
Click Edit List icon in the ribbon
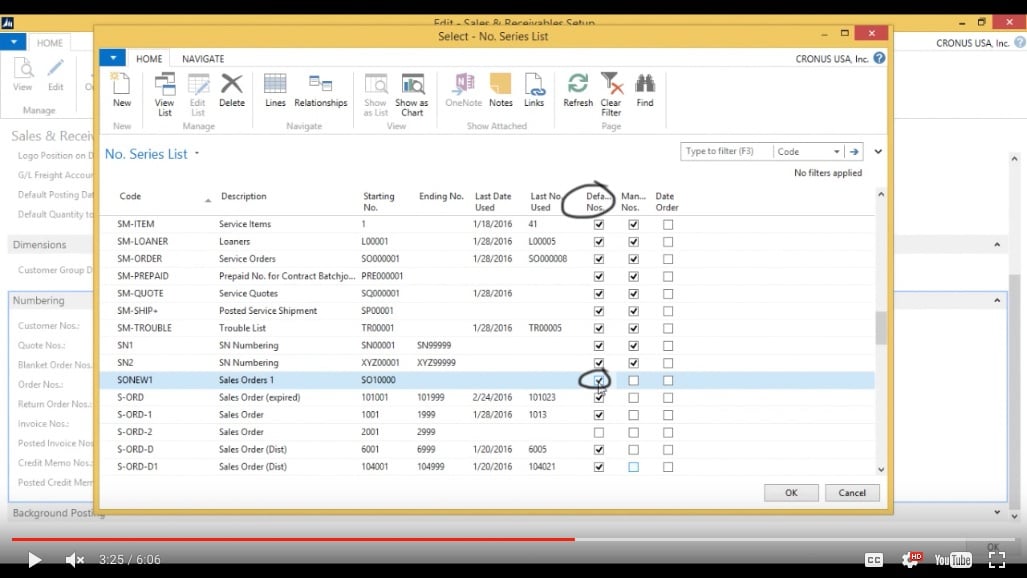[198, 94]
